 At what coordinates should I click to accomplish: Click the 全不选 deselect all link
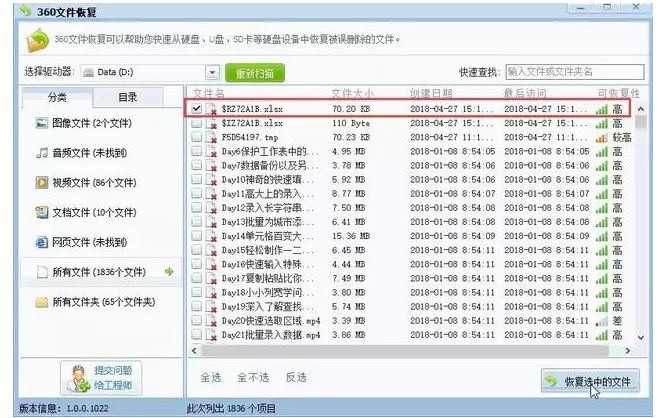pos(253,377)
